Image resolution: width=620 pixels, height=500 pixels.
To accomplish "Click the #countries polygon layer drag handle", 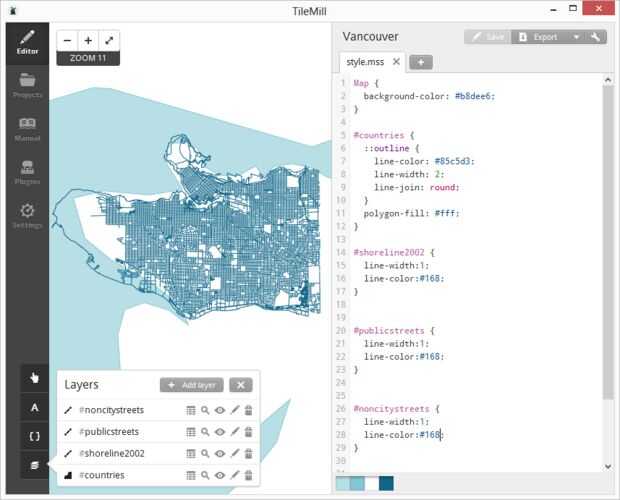I will tap(68, 475).
